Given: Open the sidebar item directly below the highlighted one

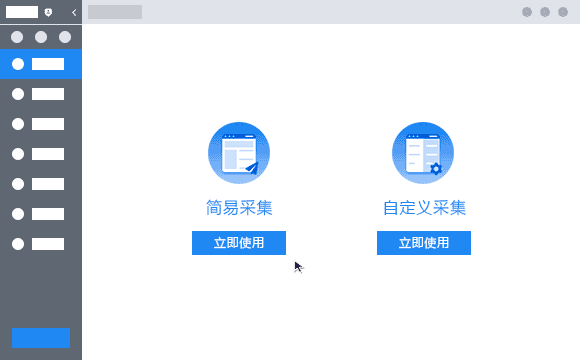Looking at the screenshot, I should coord(41,94).
